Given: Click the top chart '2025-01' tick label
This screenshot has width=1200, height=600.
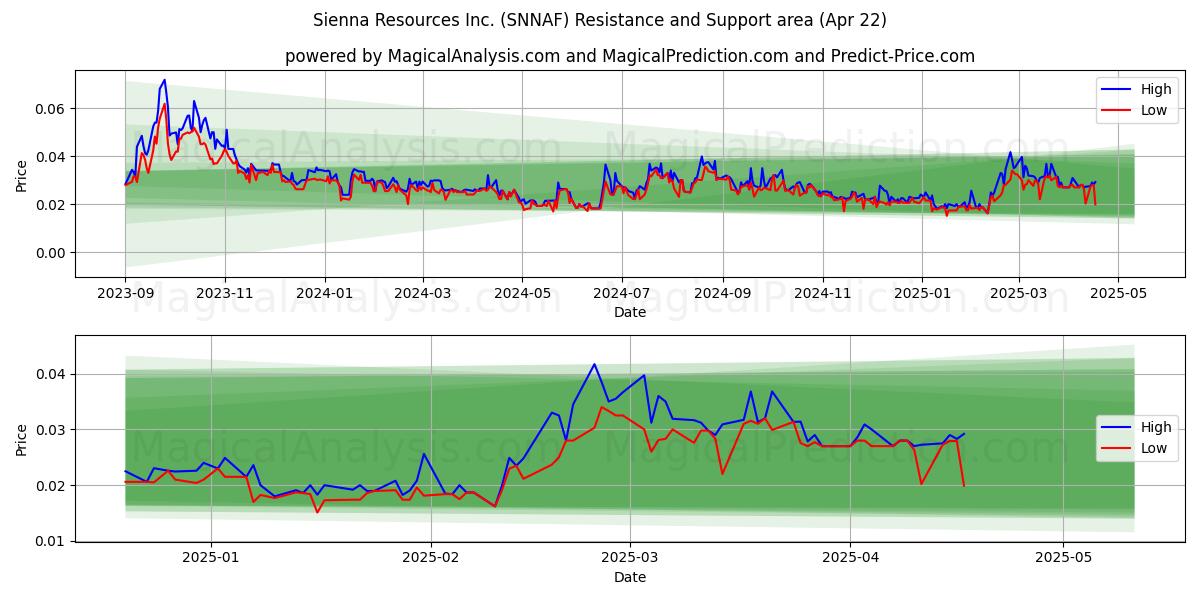Looking at the screenshot, I should coord(923,294).
